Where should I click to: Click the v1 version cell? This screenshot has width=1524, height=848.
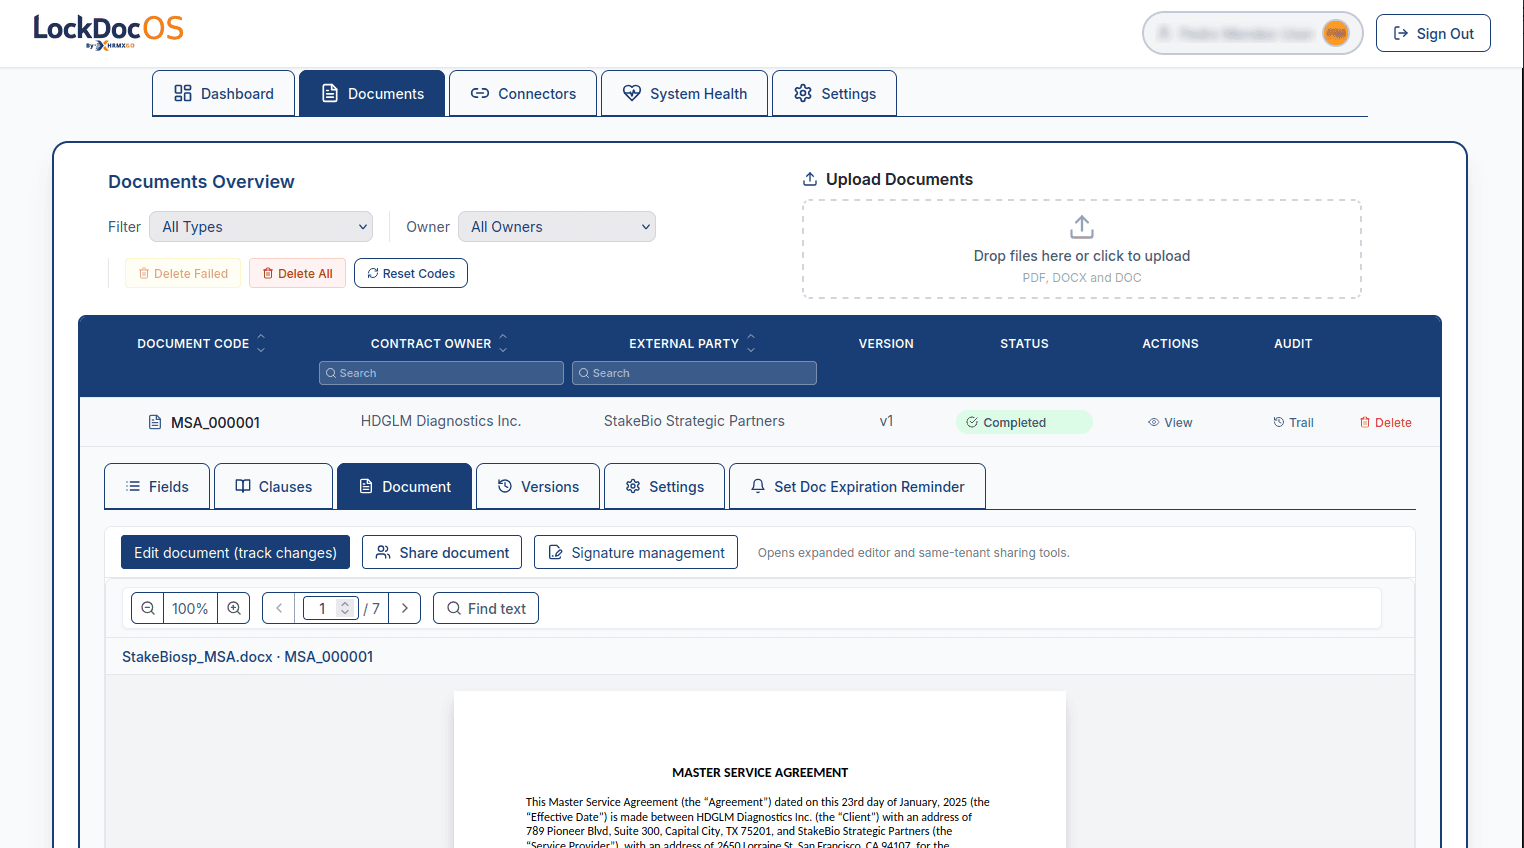(x=886, y=421)
